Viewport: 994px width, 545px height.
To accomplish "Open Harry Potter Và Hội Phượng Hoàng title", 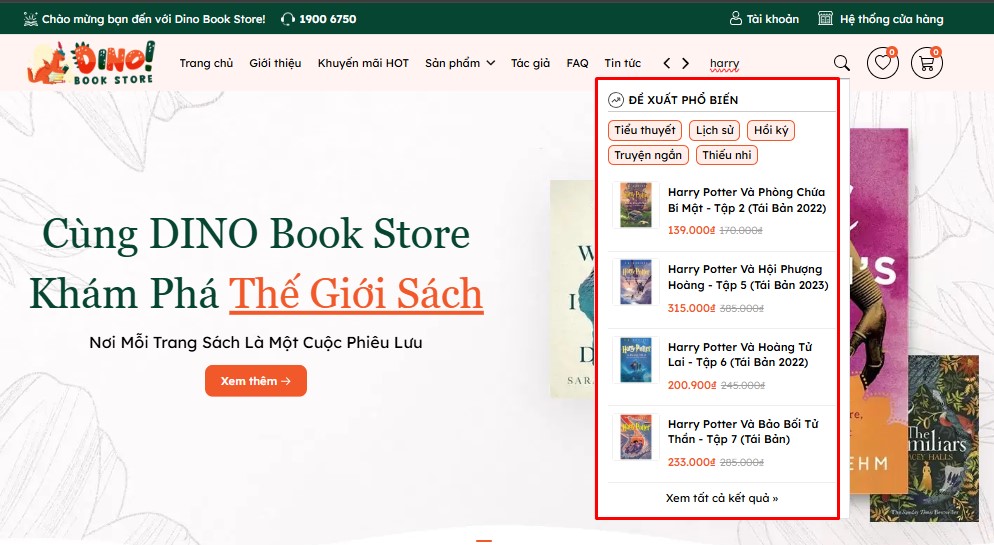I will pyautogui.click(x=748, y=277).
